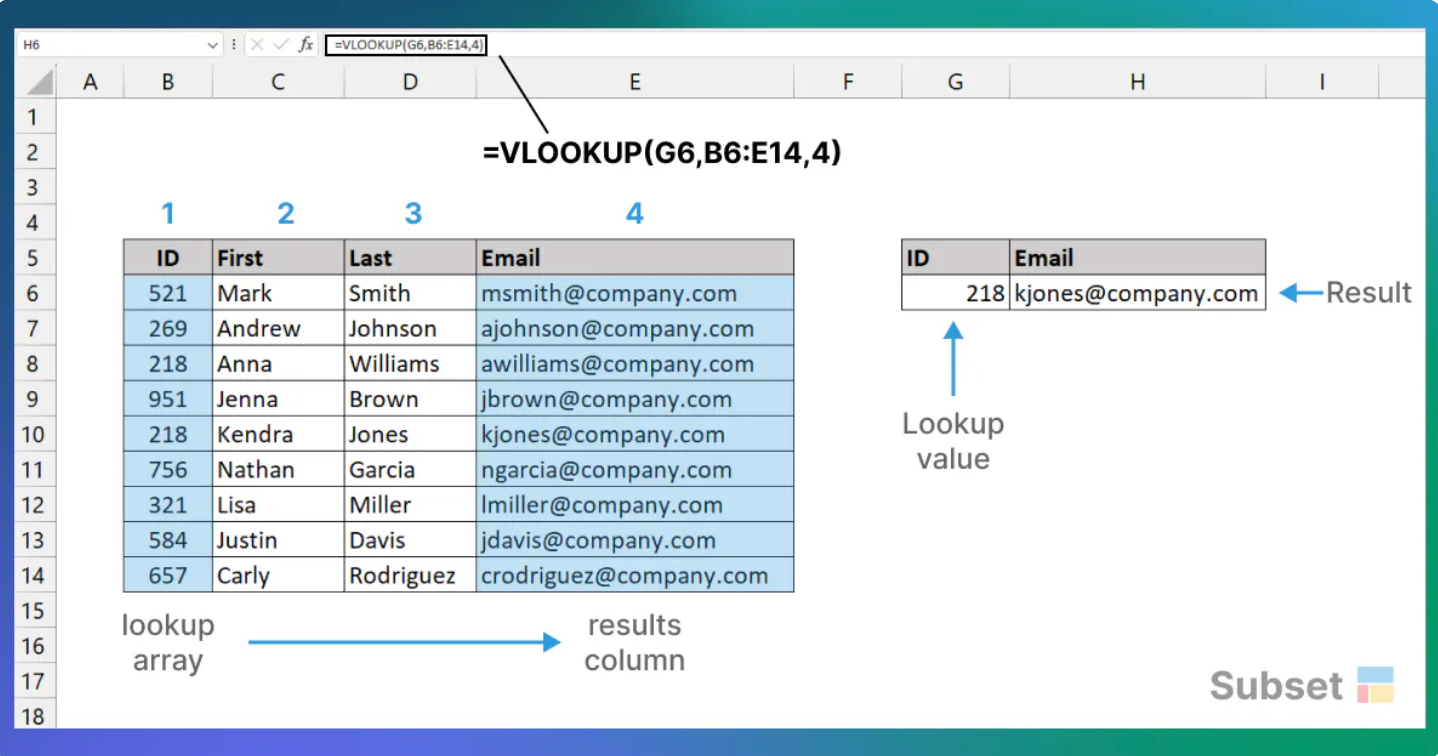Click the cell 'Brown'
Viewport: 1438px width, 756px height.
pos(410,399)
